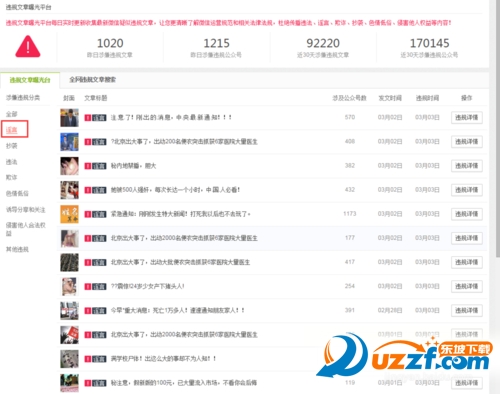Viewport: 500px width, 394px height.
Task: Select the 违规文章曝光台 tab
Action: pyautogui.click(x=30, y=80)
